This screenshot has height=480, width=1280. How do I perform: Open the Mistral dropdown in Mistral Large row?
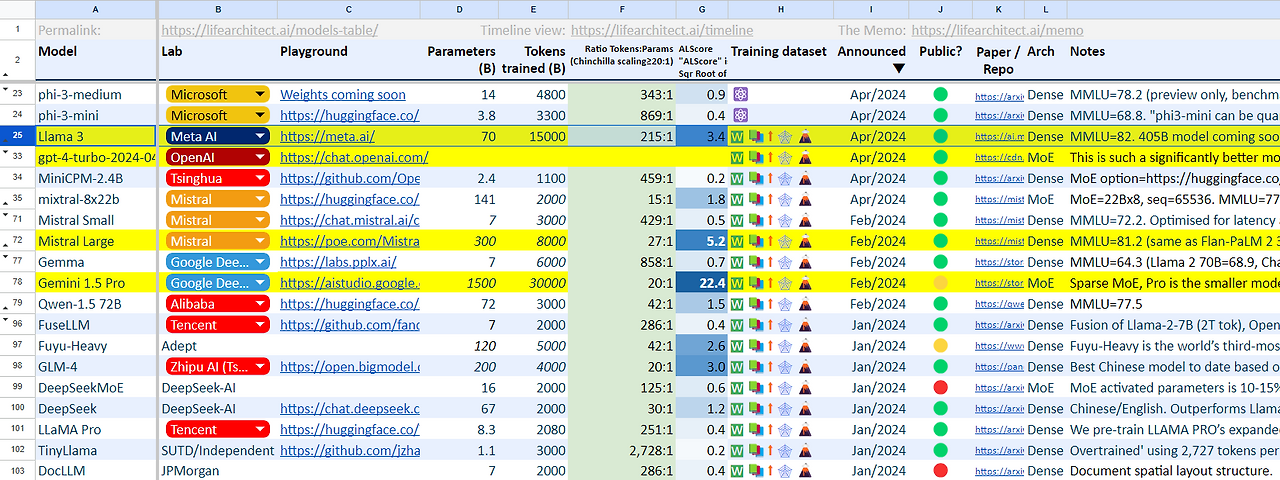(x=261, y=241)
